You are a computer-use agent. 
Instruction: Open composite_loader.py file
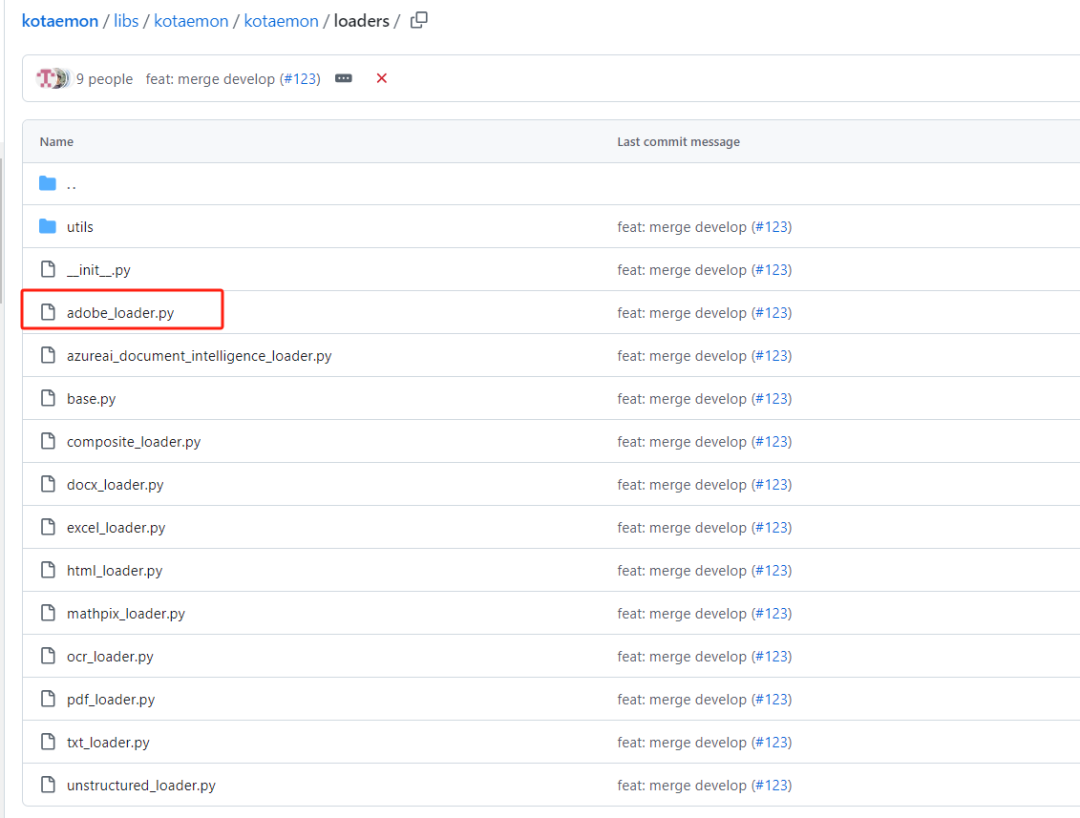(134, 441)
